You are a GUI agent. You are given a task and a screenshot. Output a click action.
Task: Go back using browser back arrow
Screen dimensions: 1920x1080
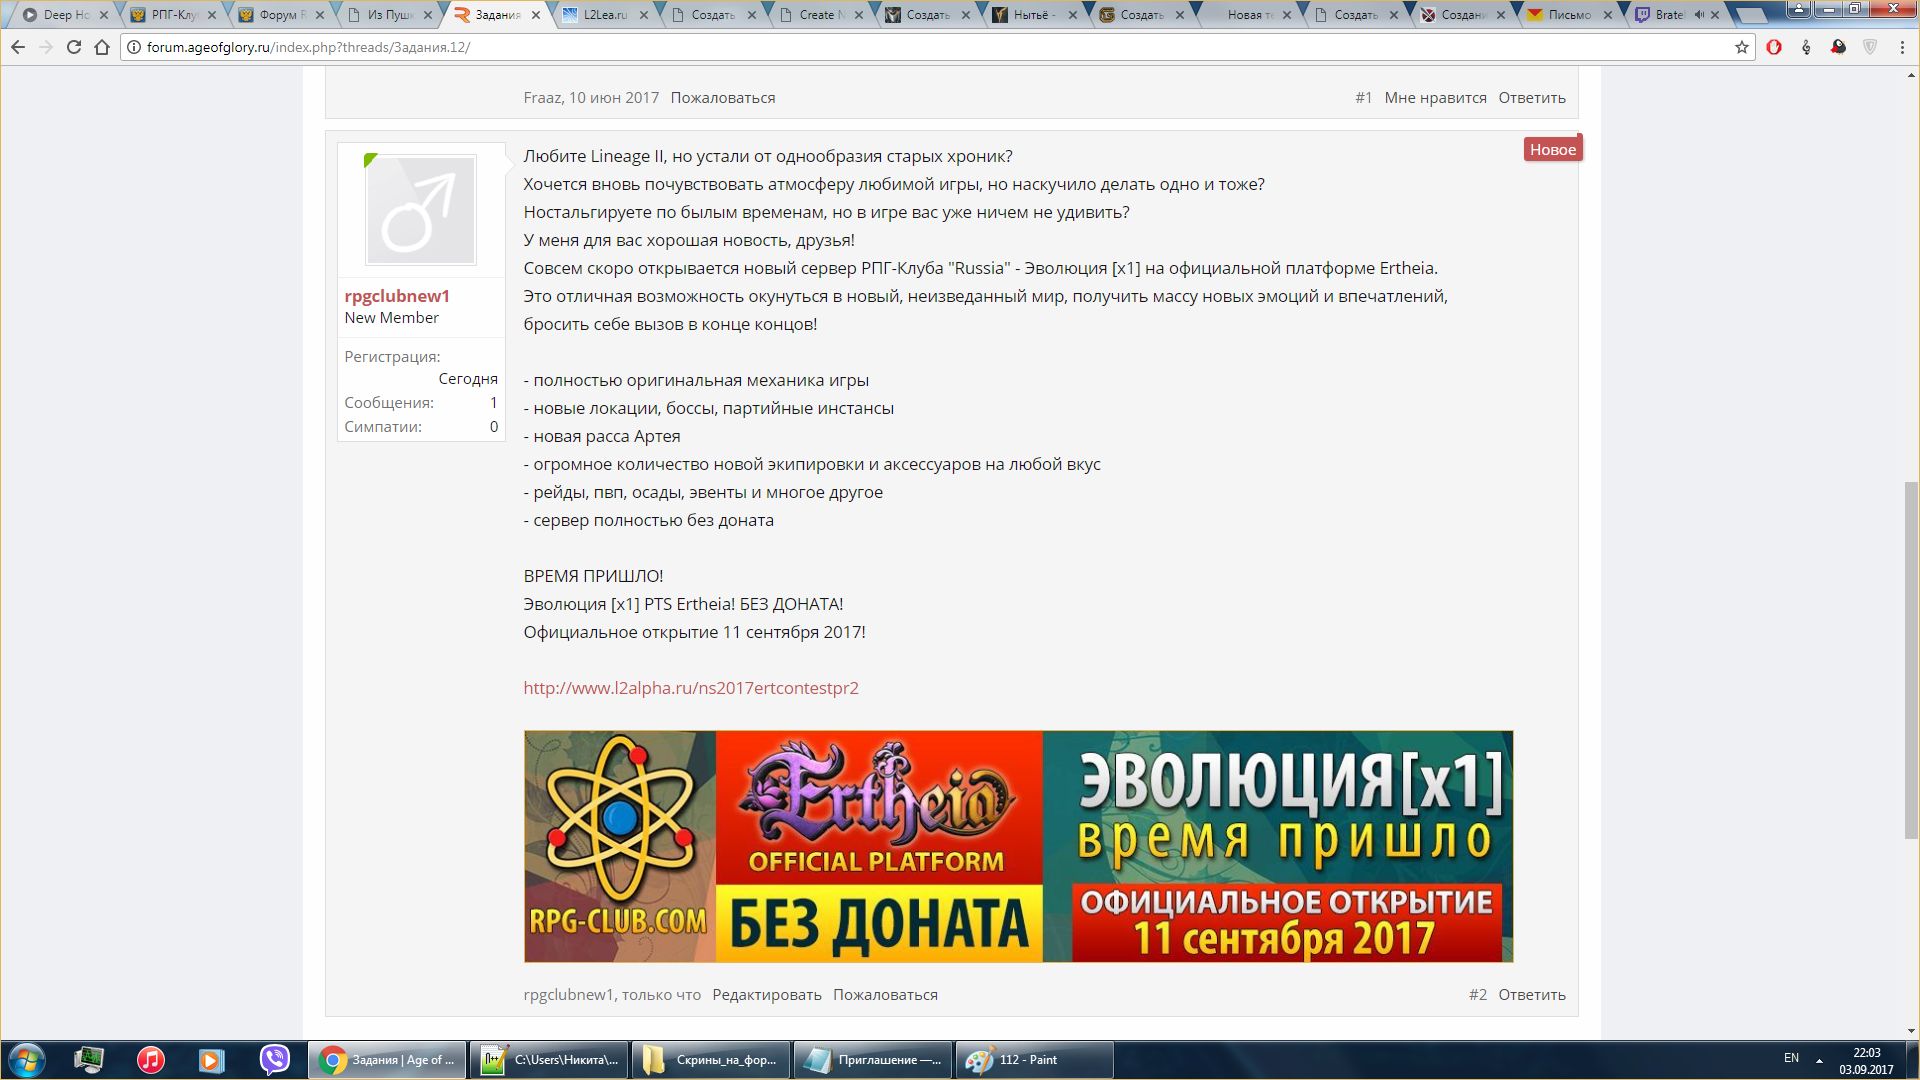click(x=18, y=47)
